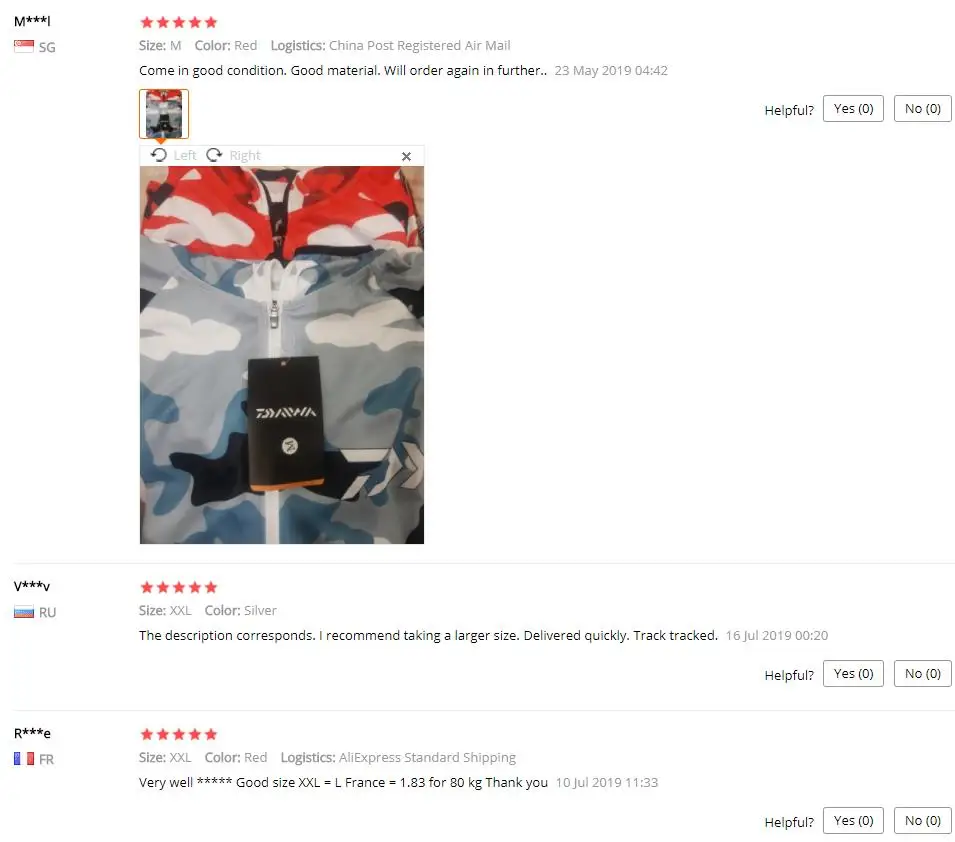Click reviewer name M***l

point(32,21)
